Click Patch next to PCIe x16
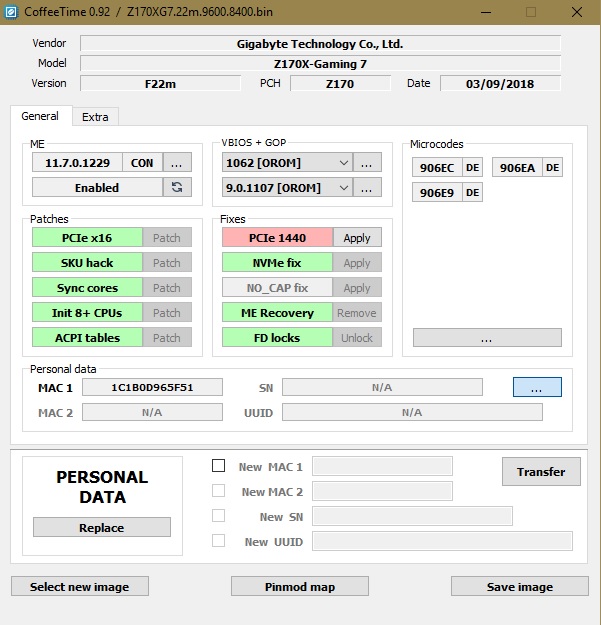The height and width of the screenshot is (625, 601). 167,238
